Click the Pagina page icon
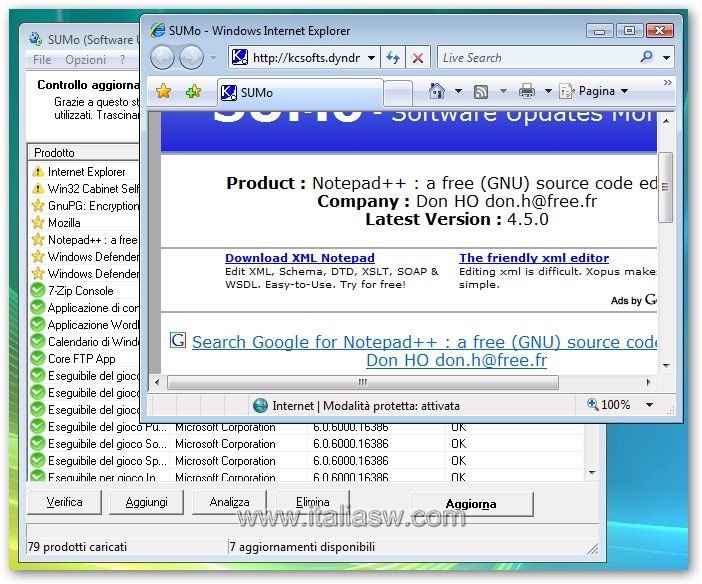The image size is (702, 584). [x=567, y=91]
